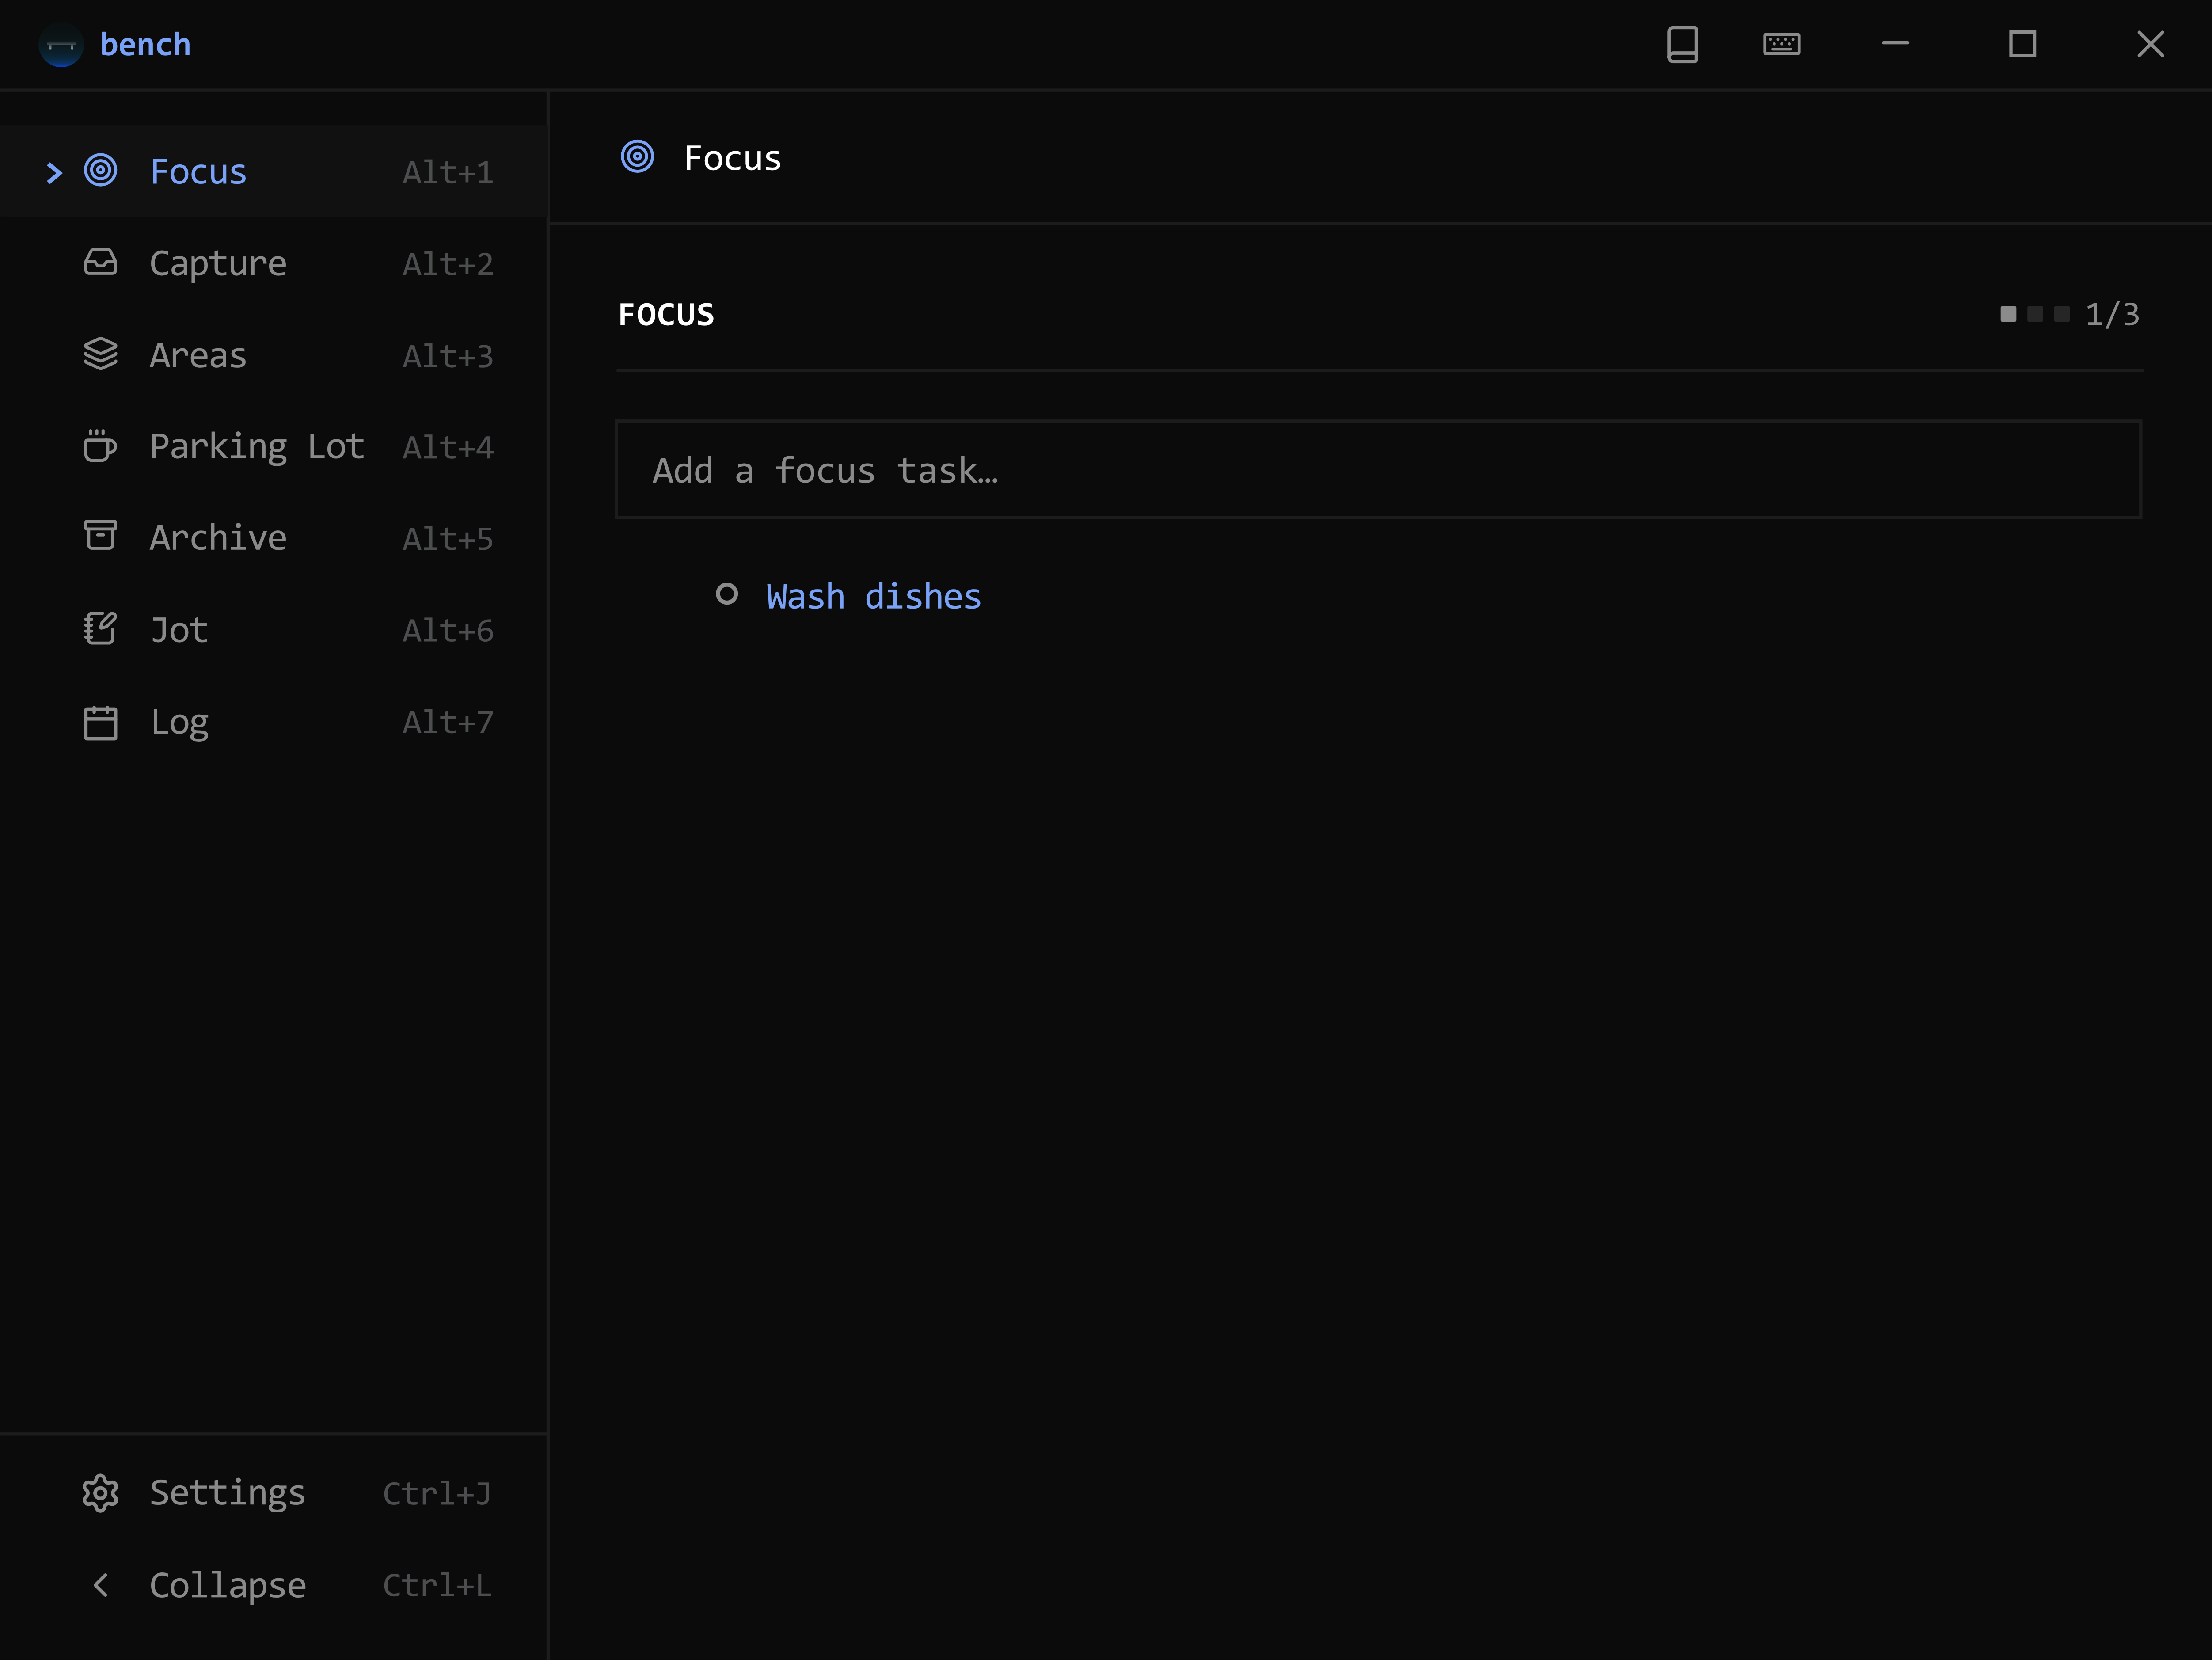Open Settings from the sidebar
2212x1660 pixels.
pyautogui.click(x=274, y=1493)
